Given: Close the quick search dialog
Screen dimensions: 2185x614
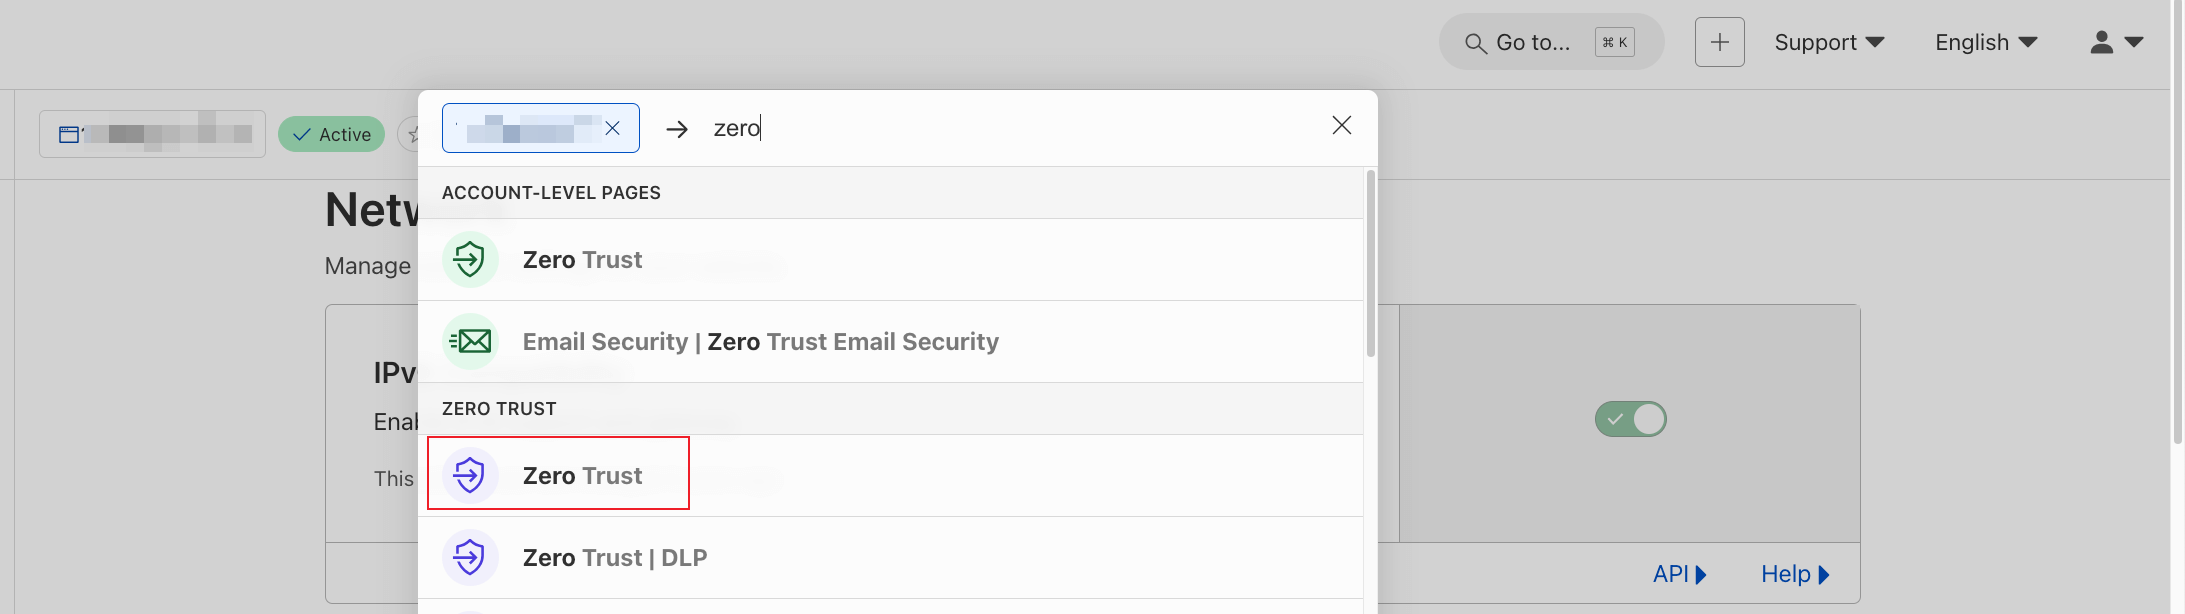Looking at the screenshot, I should tap(1342, 125).
